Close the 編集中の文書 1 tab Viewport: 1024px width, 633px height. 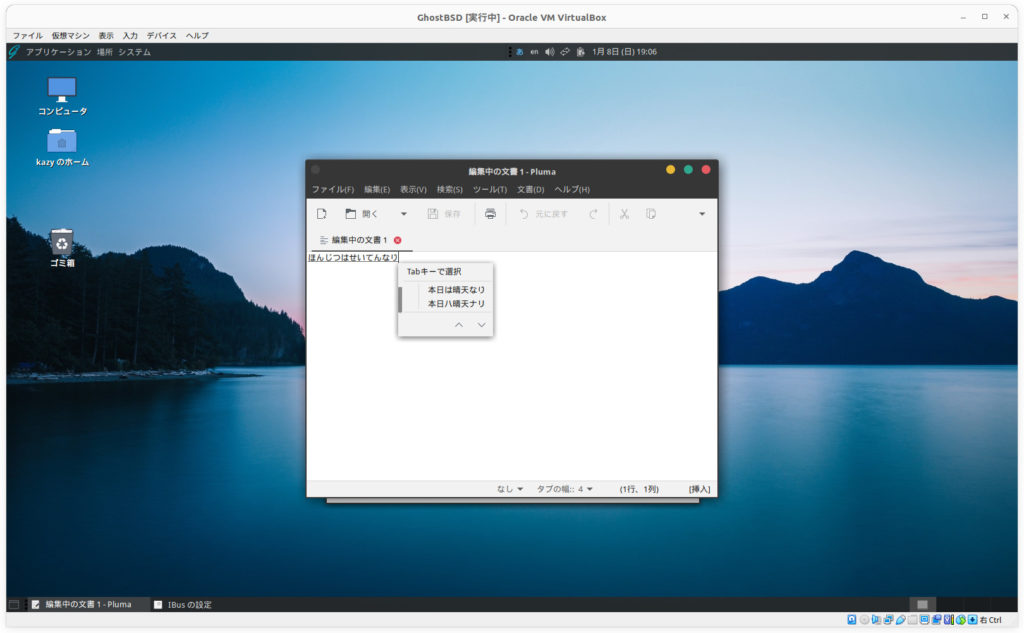[398, 240]
